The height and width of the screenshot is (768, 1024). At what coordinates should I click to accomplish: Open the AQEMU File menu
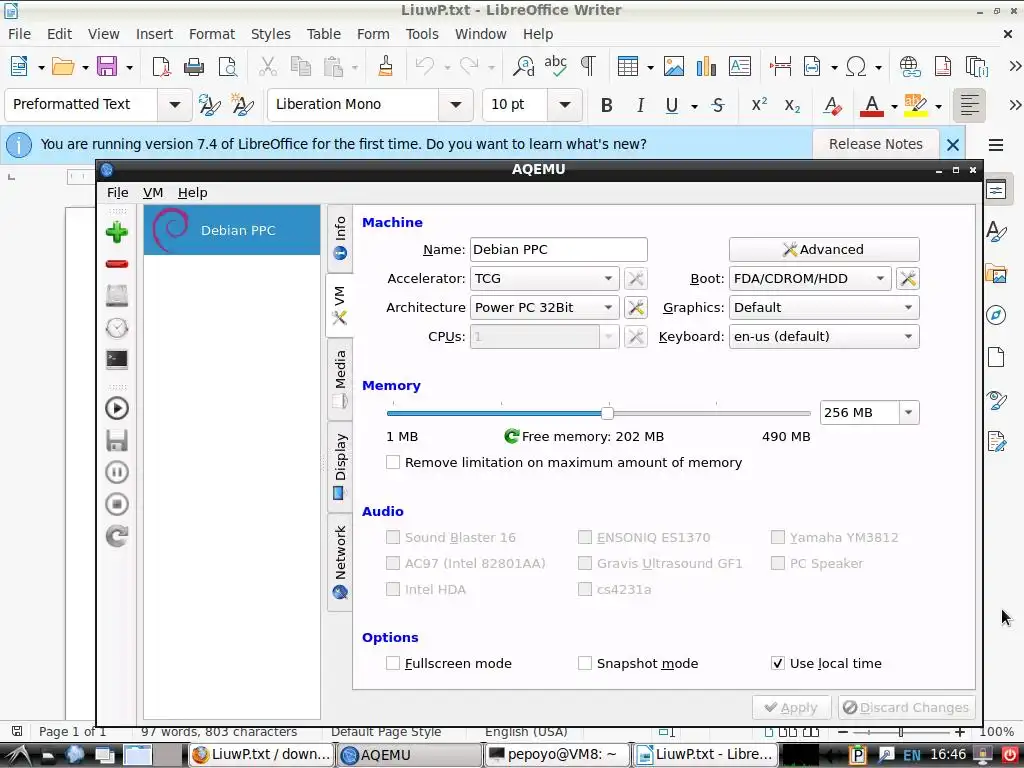coord(118,193)
